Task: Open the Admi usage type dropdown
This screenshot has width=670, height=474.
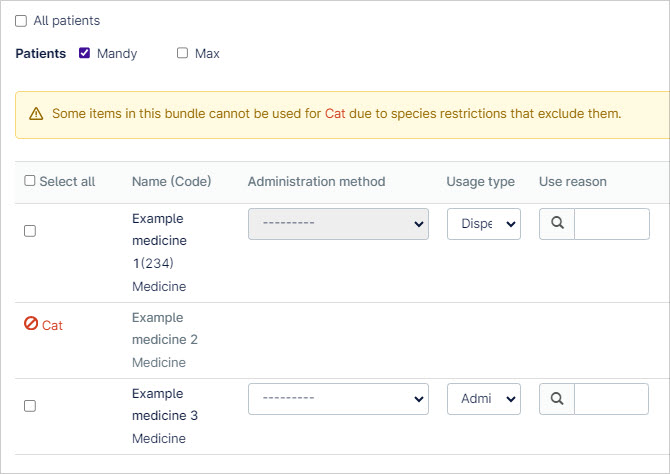Action: pyautogui.click(x=484, y=399)
